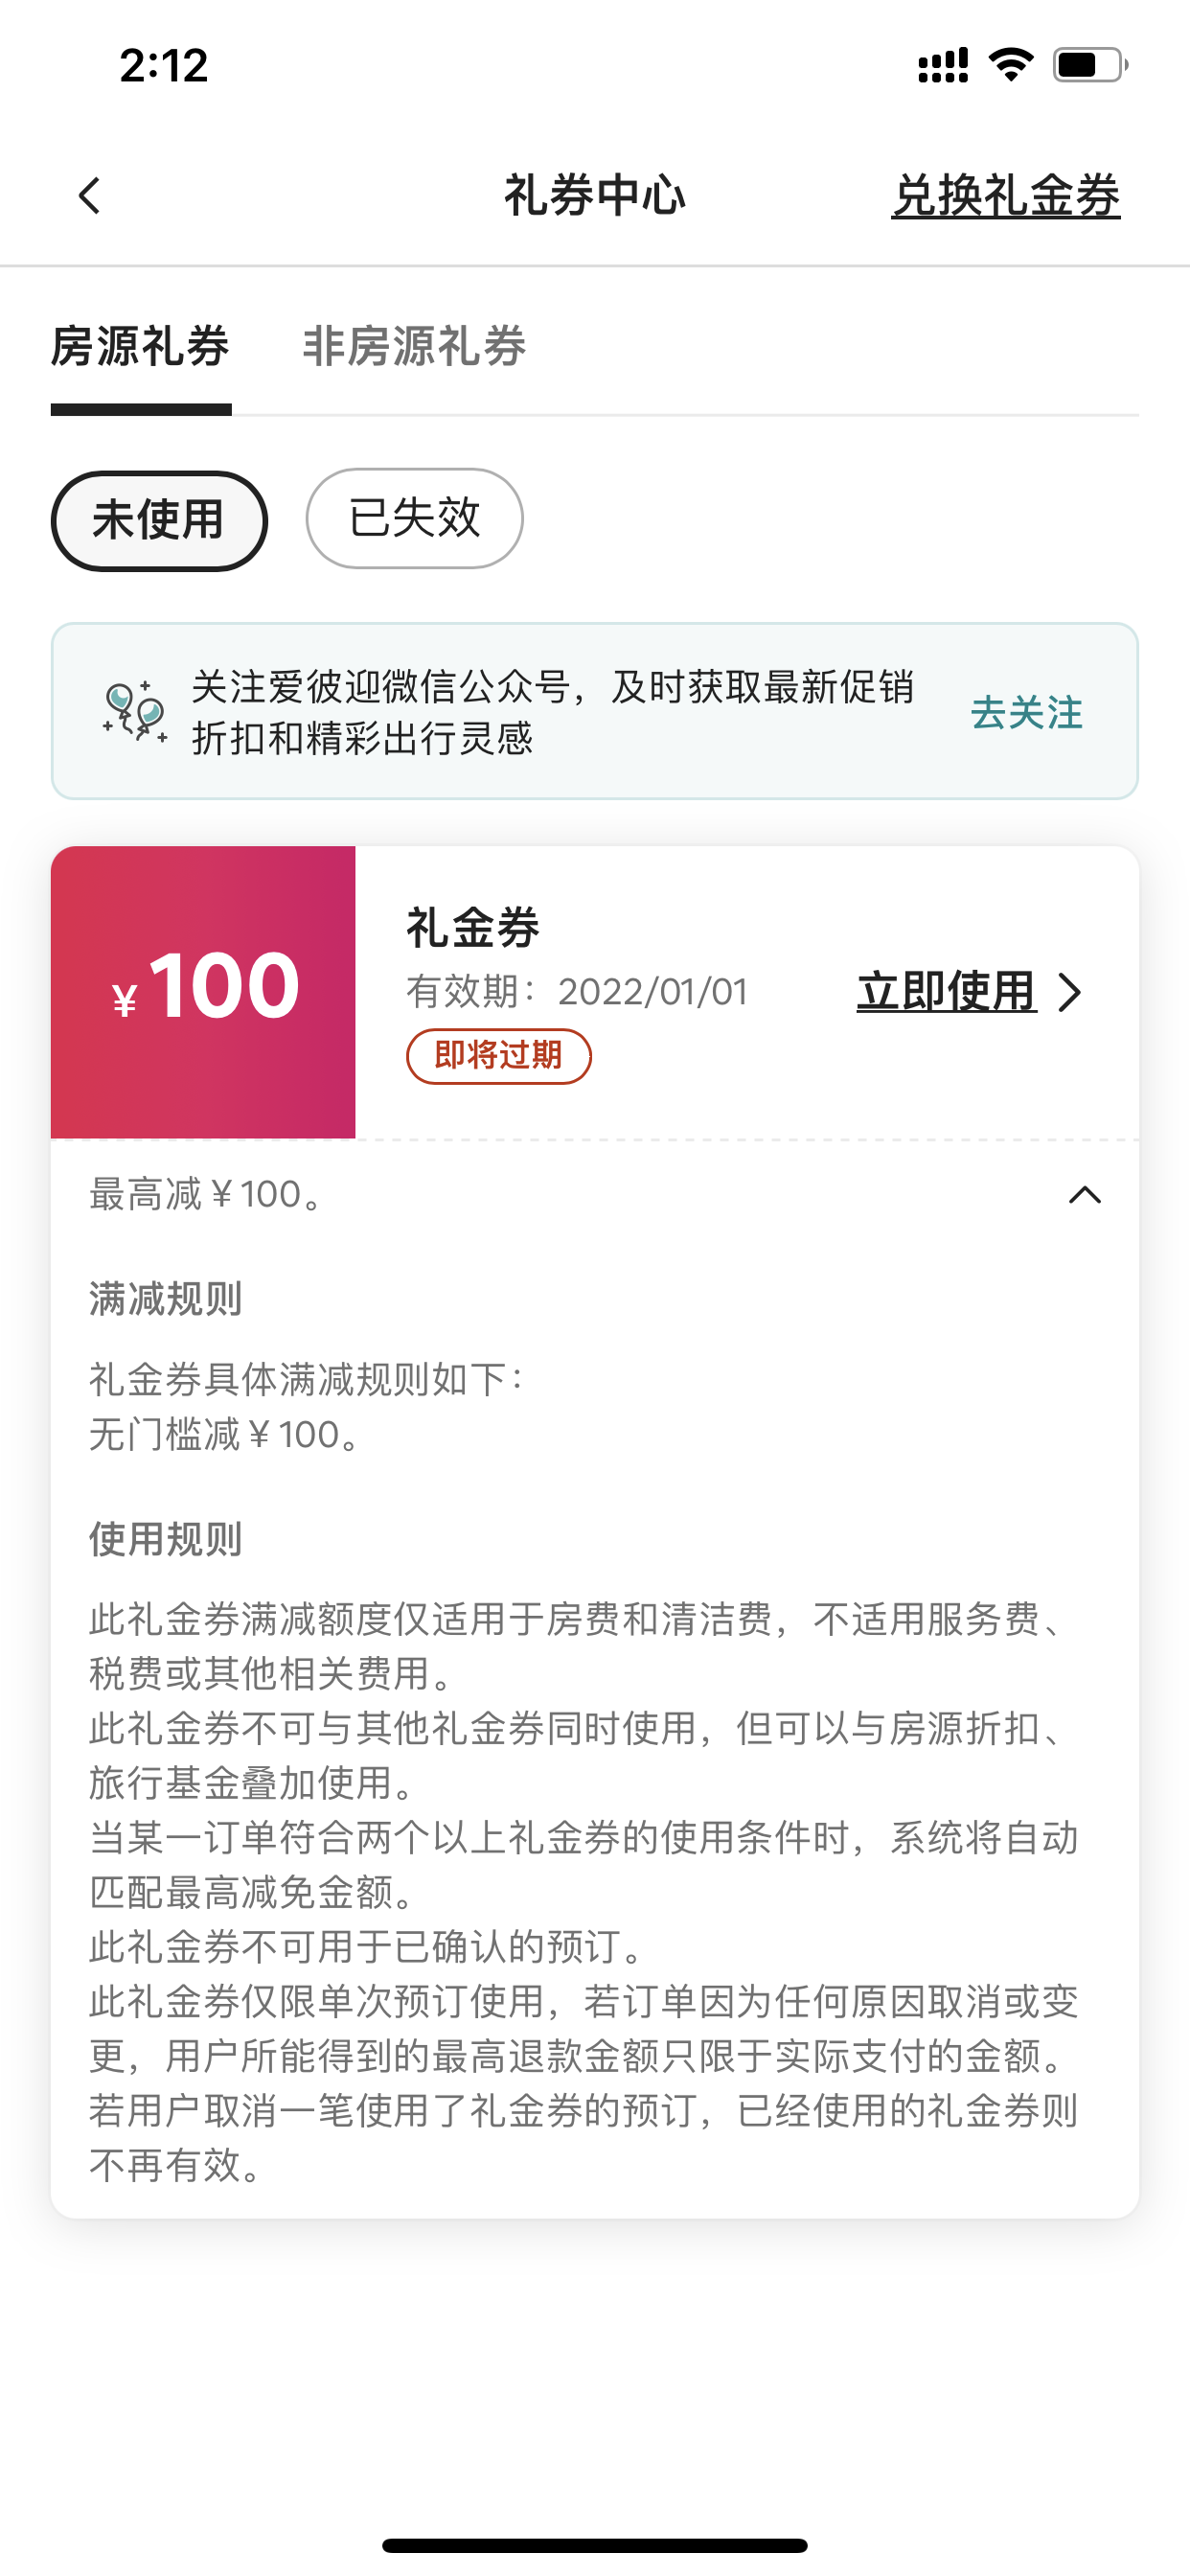Tap 立即使用 to use the coupon
This screenshot has height=2576, width=1190.
pyautogui.click(x=946, y=992)
